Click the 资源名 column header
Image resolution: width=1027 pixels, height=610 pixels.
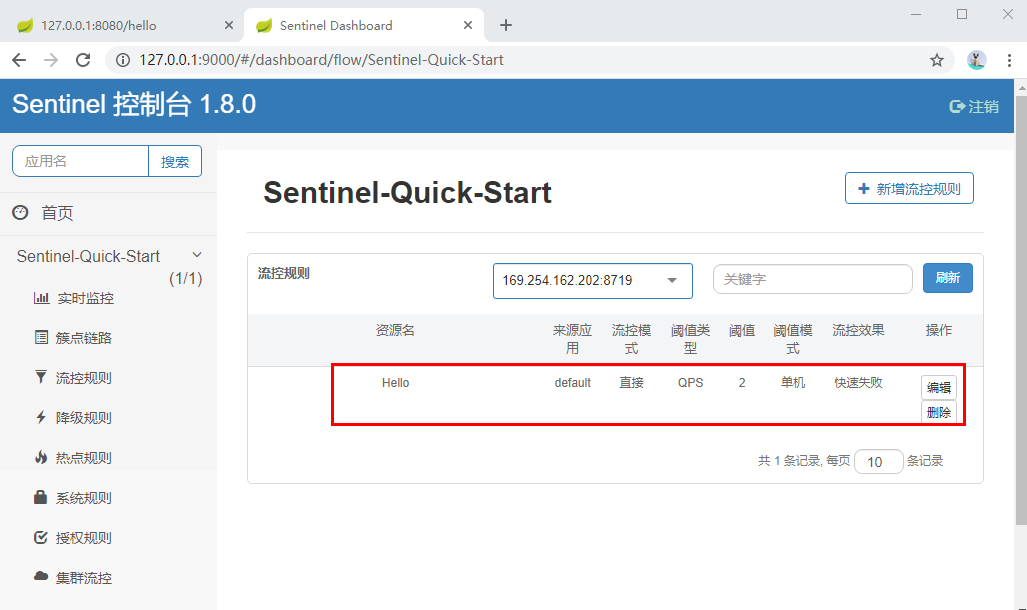(x=395, y=330)
